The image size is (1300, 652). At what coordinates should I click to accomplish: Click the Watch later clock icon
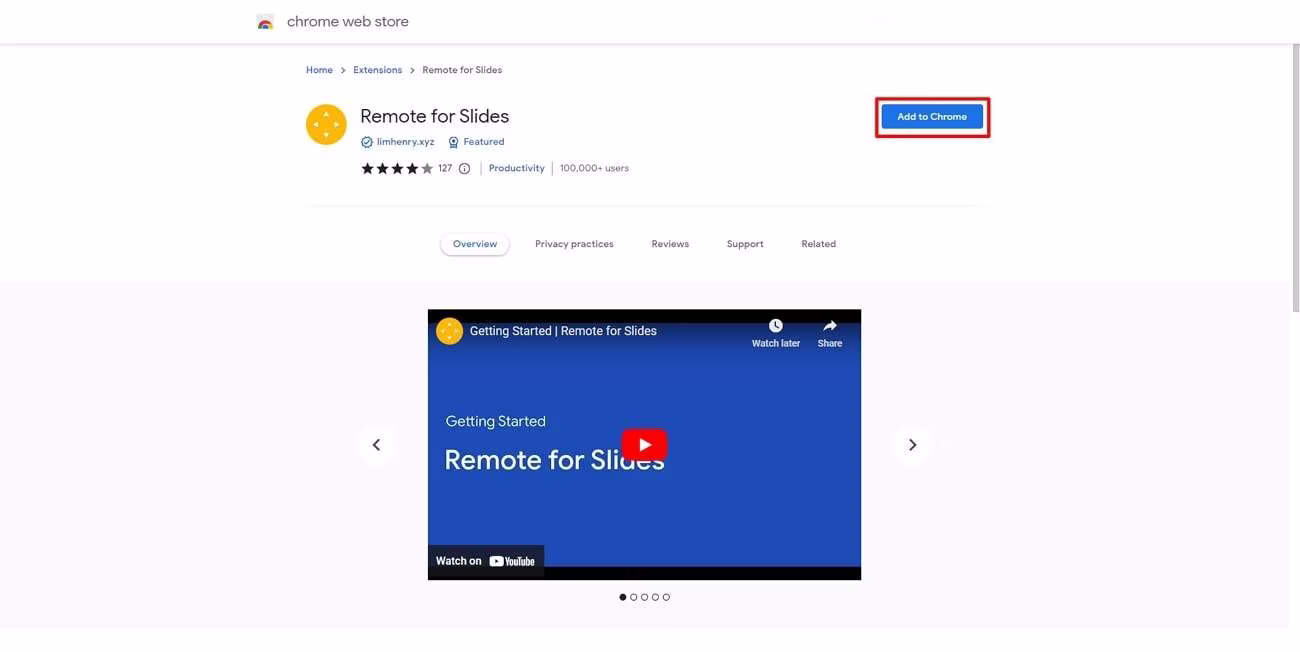tap(776, 326)
